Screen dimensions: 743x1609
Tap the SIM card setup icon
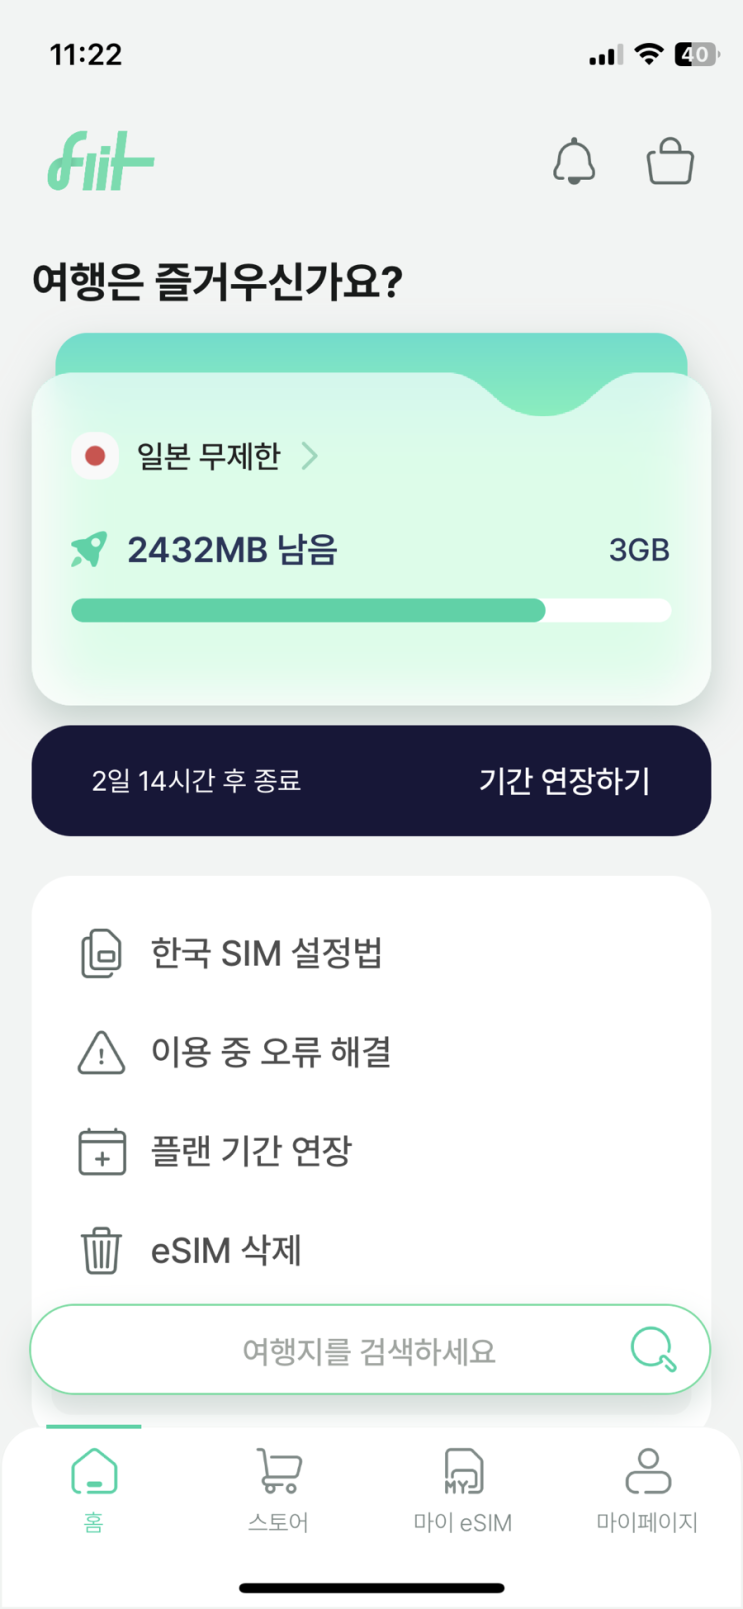tap(101, 953)
